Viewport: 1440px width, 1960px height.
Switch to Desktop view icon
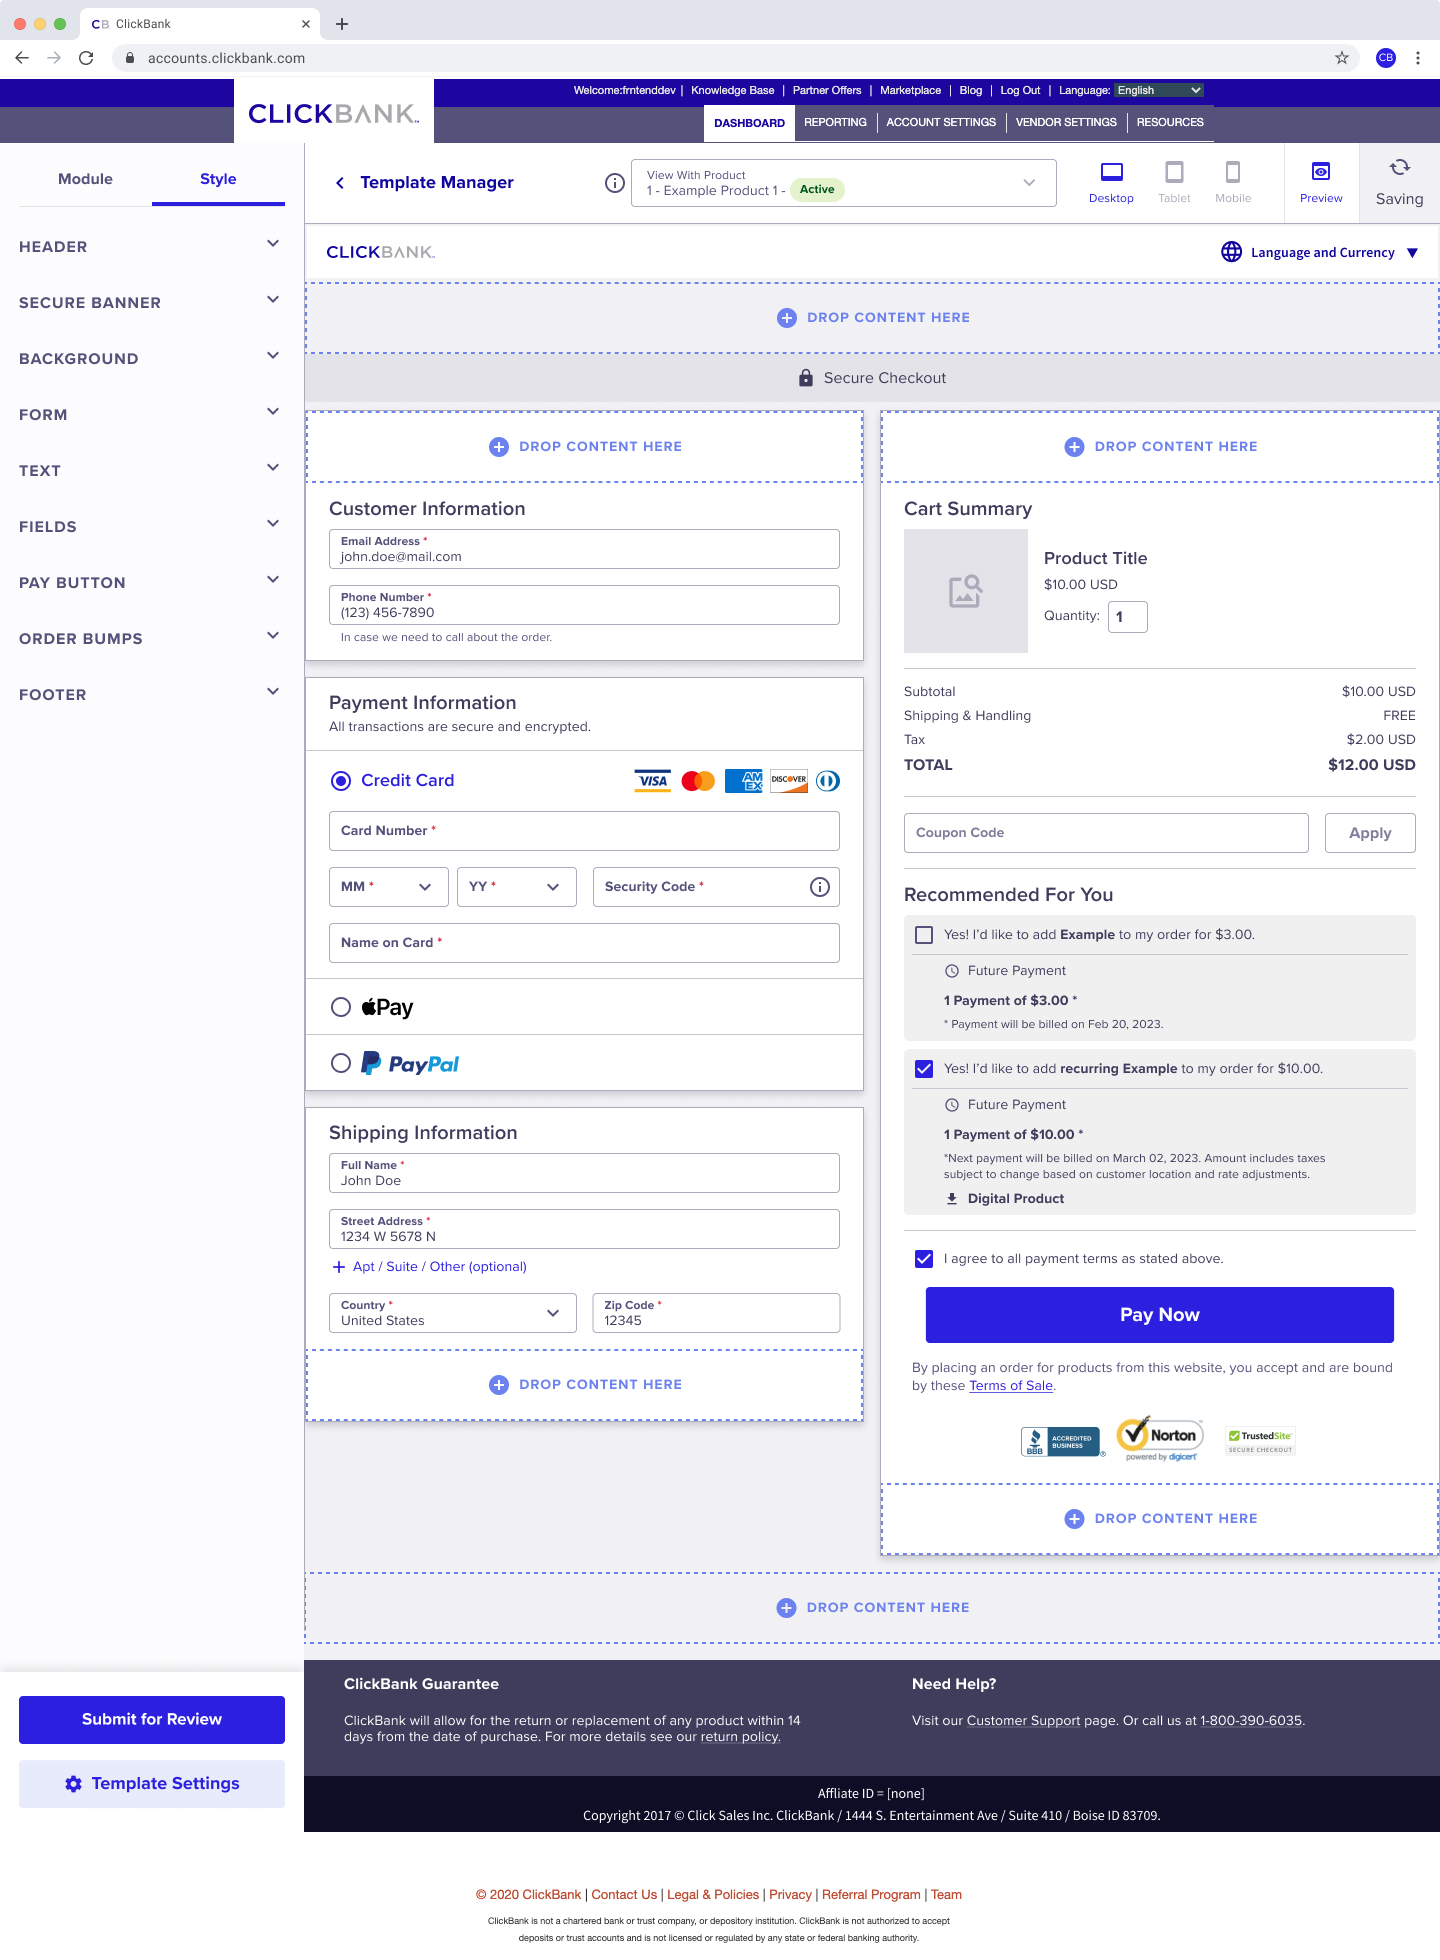click(x=1111, y=172)
